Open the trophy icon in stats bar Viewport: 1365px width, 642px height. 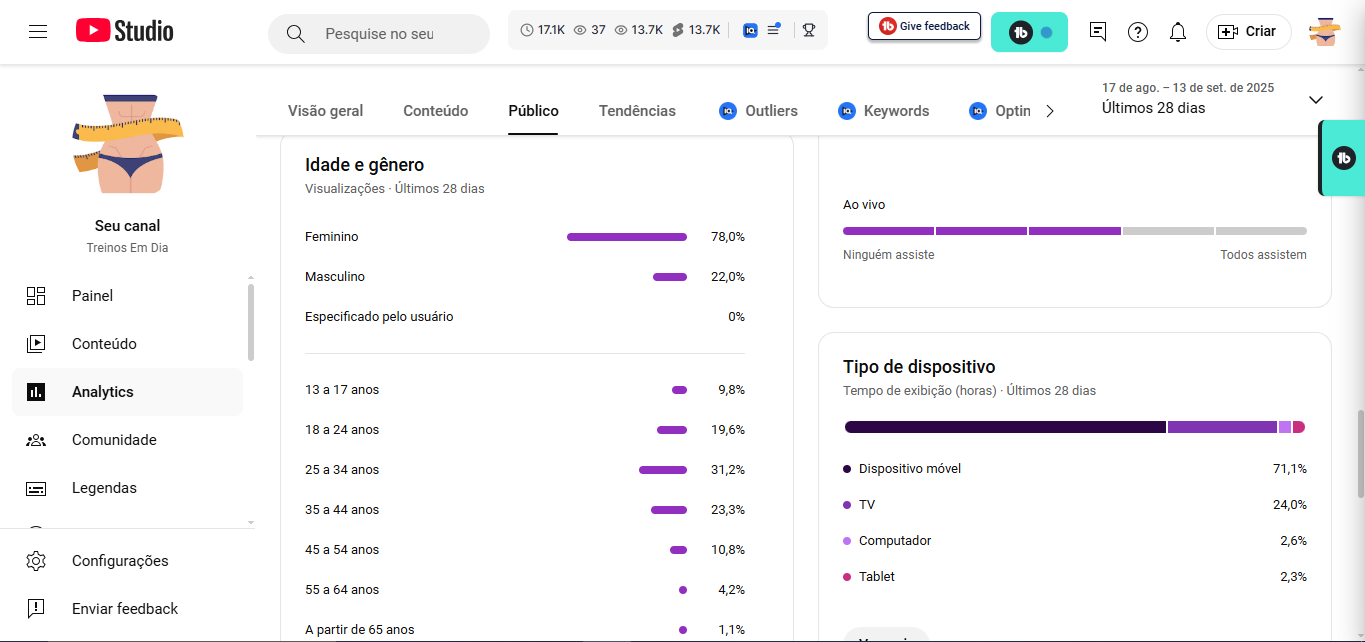coord(809,30)
